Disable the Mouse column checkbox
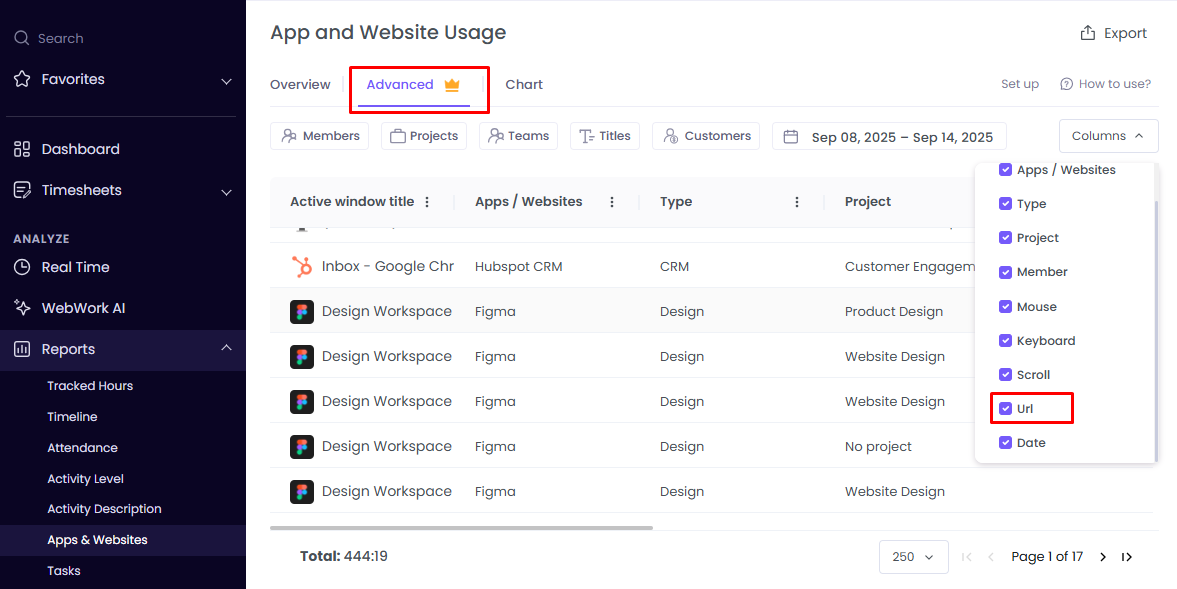The image size is (1177, 589). [1005, 306]
